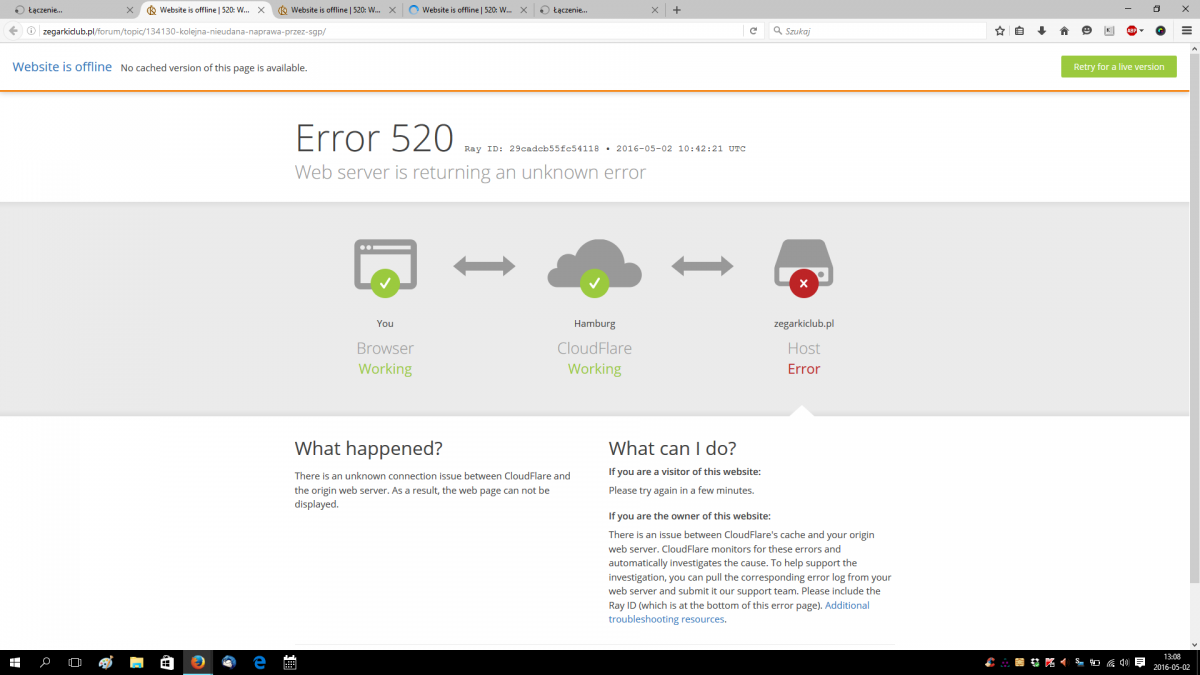Click the browser back arrow button

[13, 31]
